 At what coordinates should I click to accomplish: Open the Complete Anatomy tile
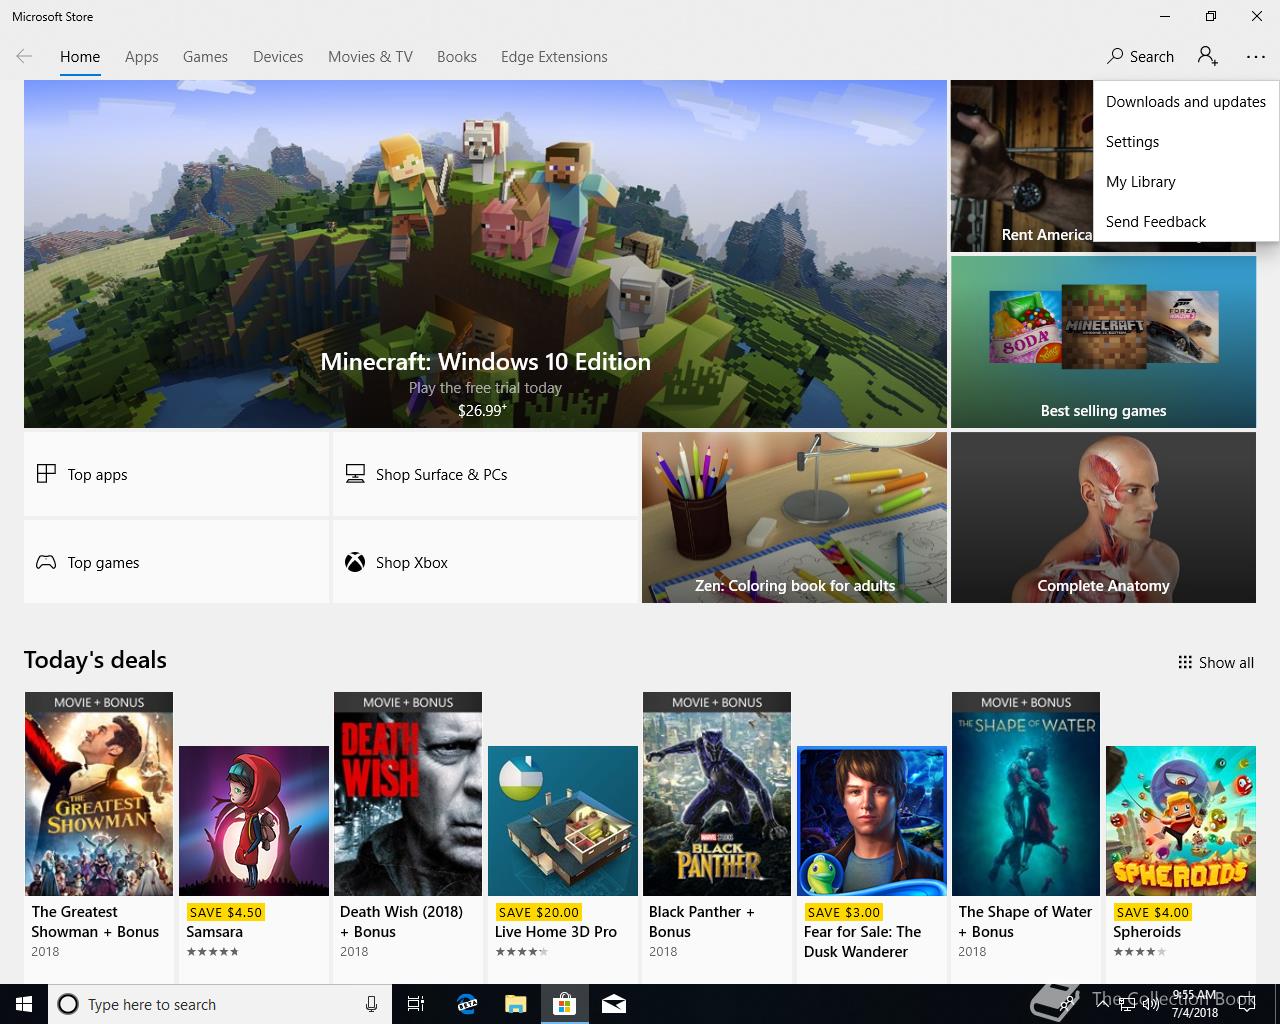pyautogui.click(x=1103, y=517)
